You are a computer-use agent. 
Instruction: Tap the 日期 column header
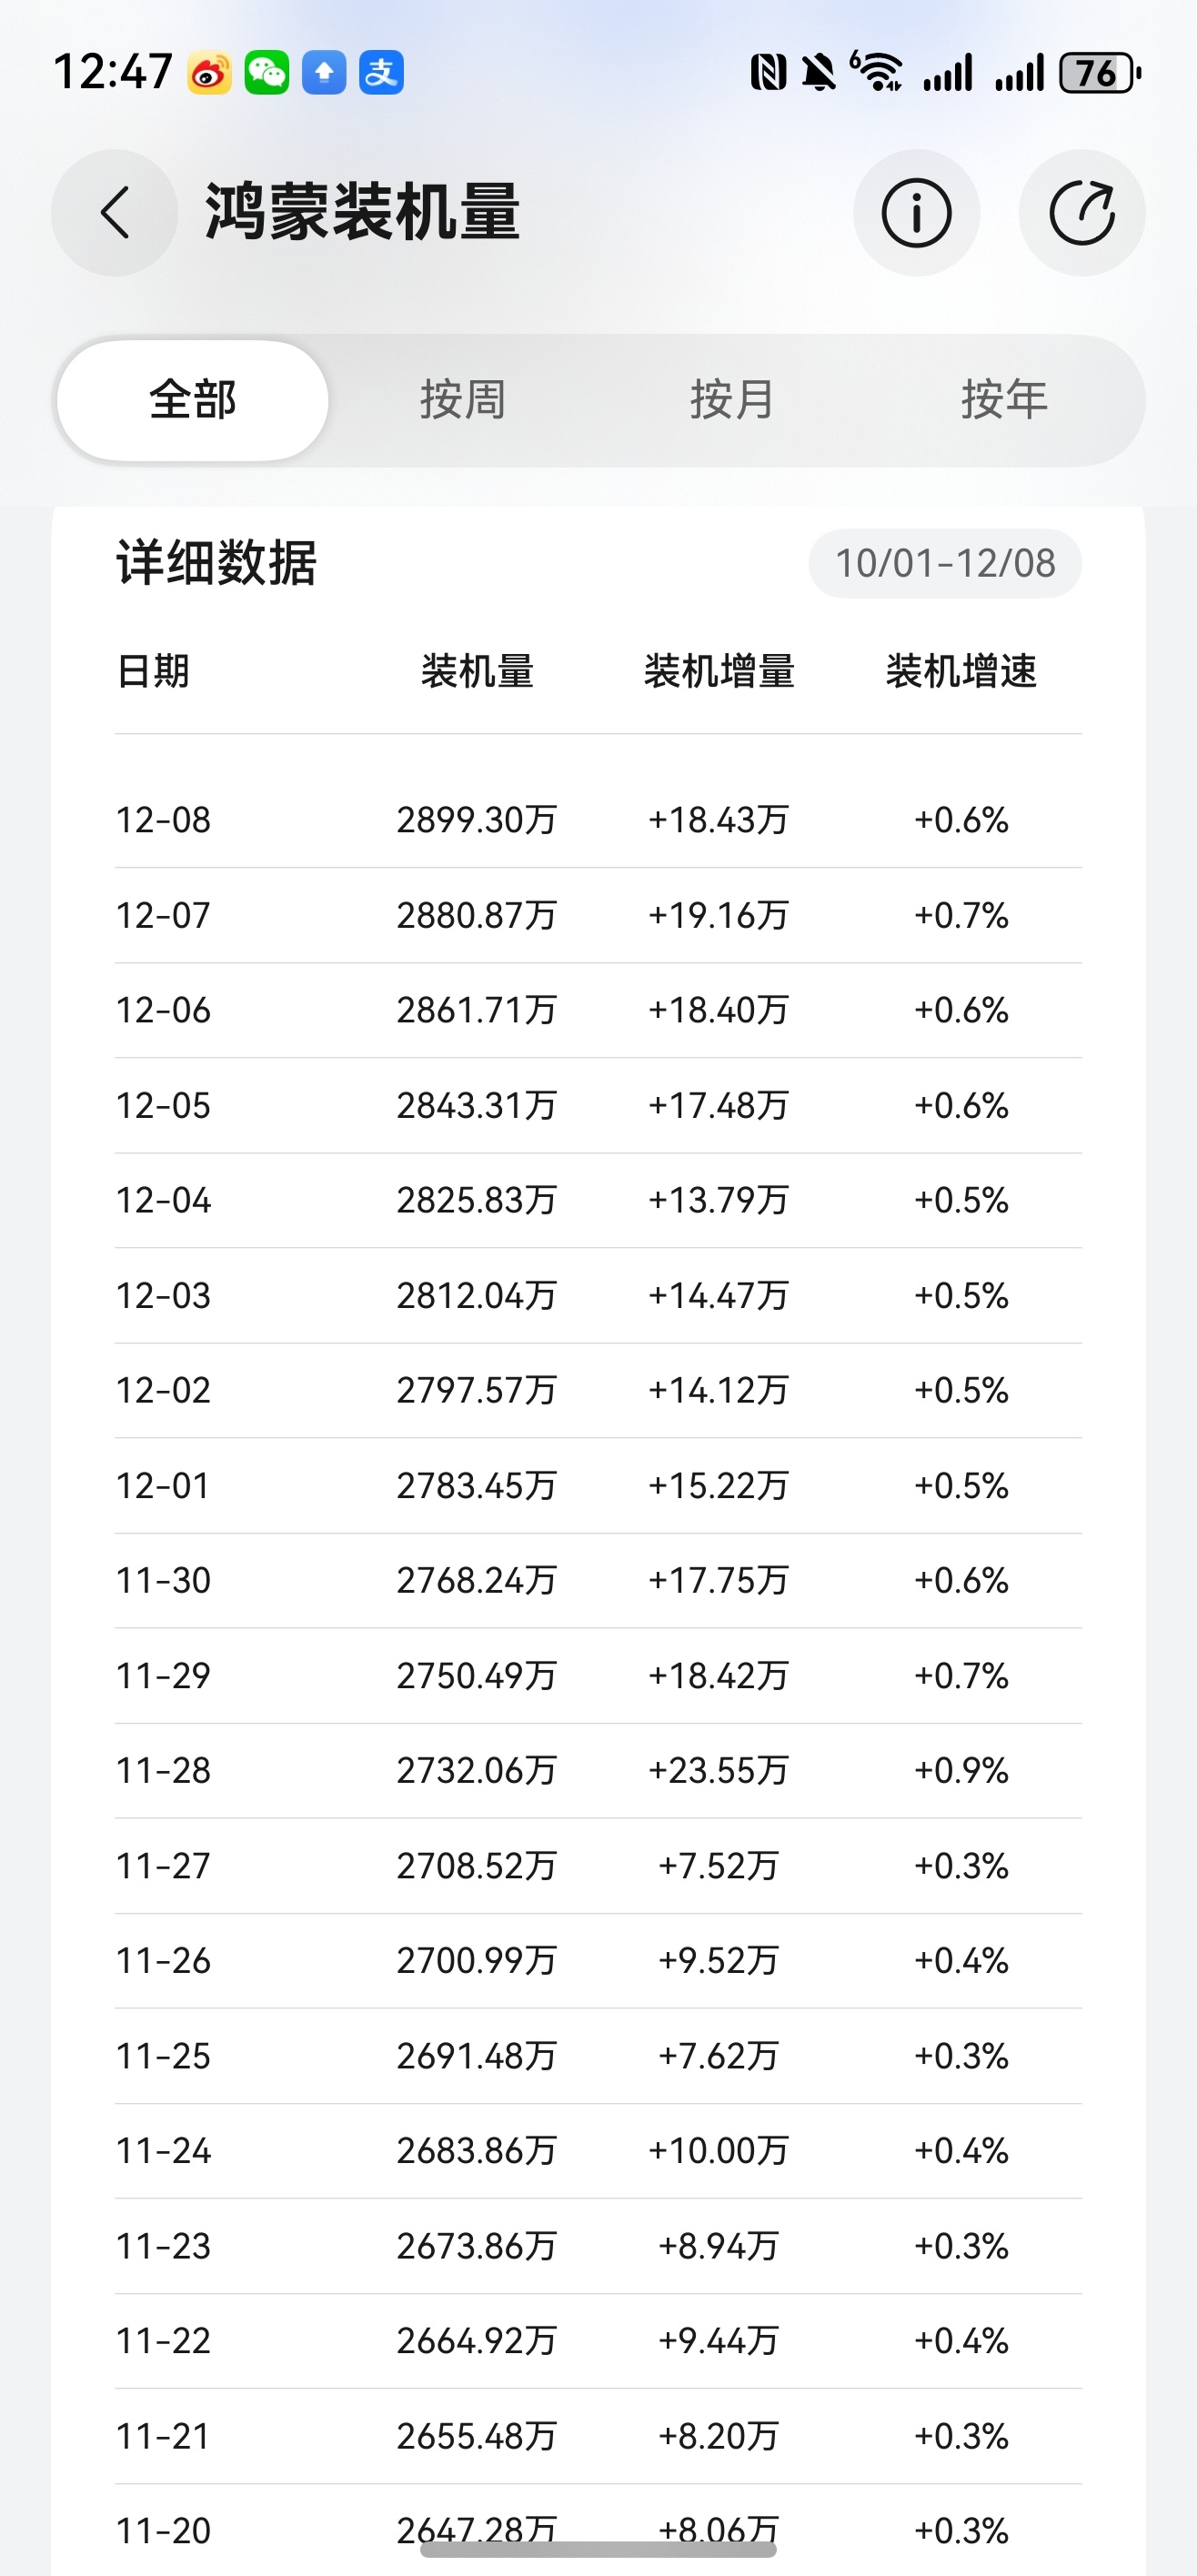(153, 673)
